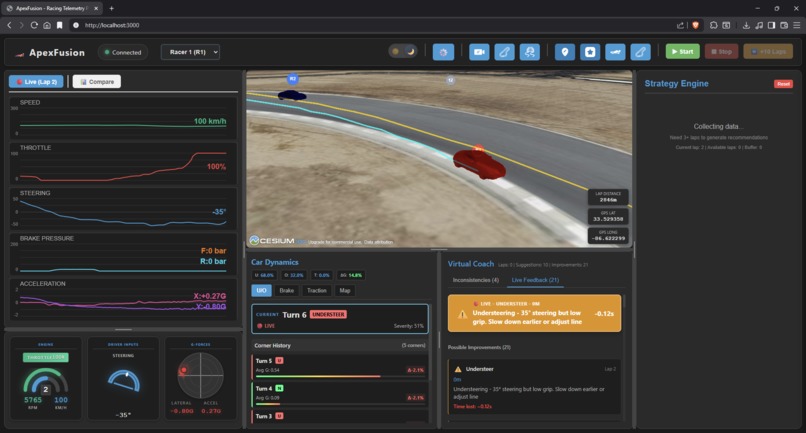
Task: Click the race car silhouette icon
Action: pyautogui.click(x=615, y=52)
